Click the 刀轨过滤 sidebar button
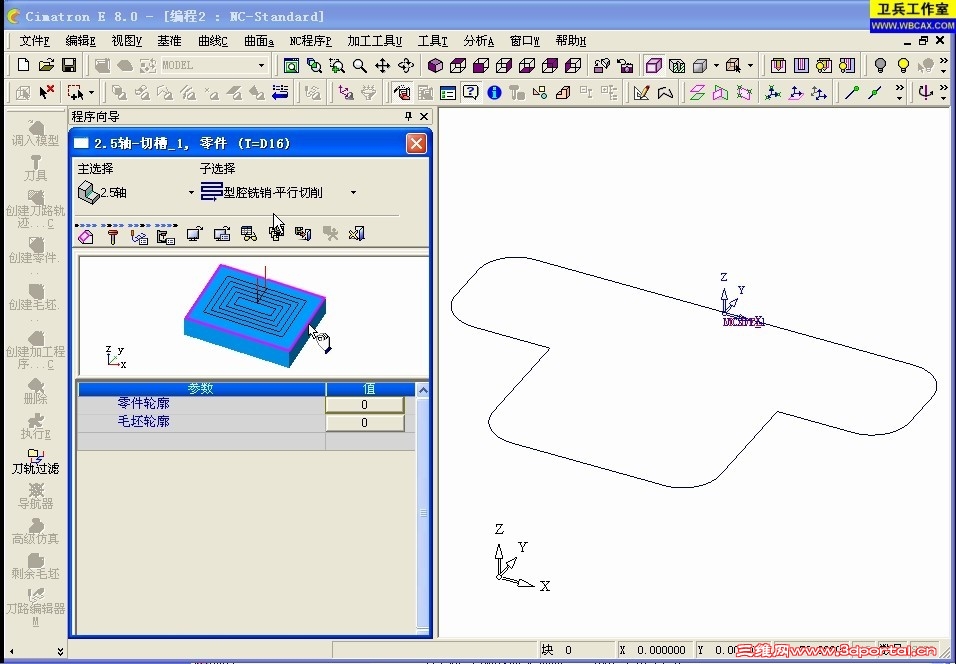Viewport: 956px width, 664px height. click(35, 462)
